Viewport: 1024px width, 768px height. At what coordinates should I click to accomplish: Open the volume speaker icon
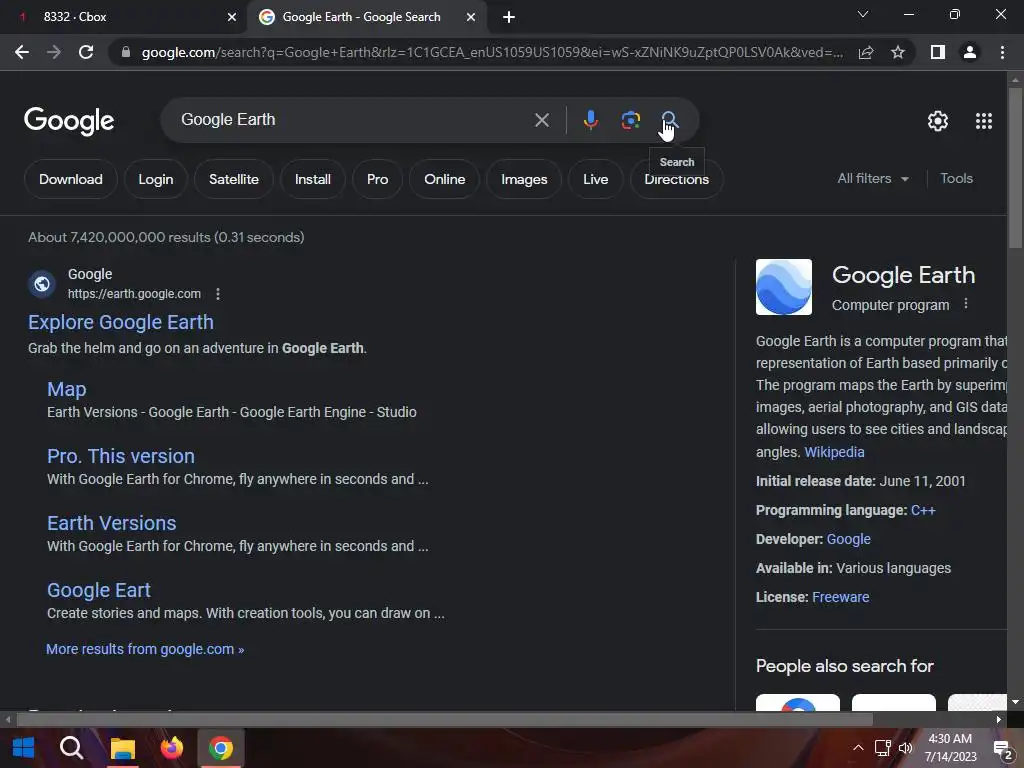905,748
